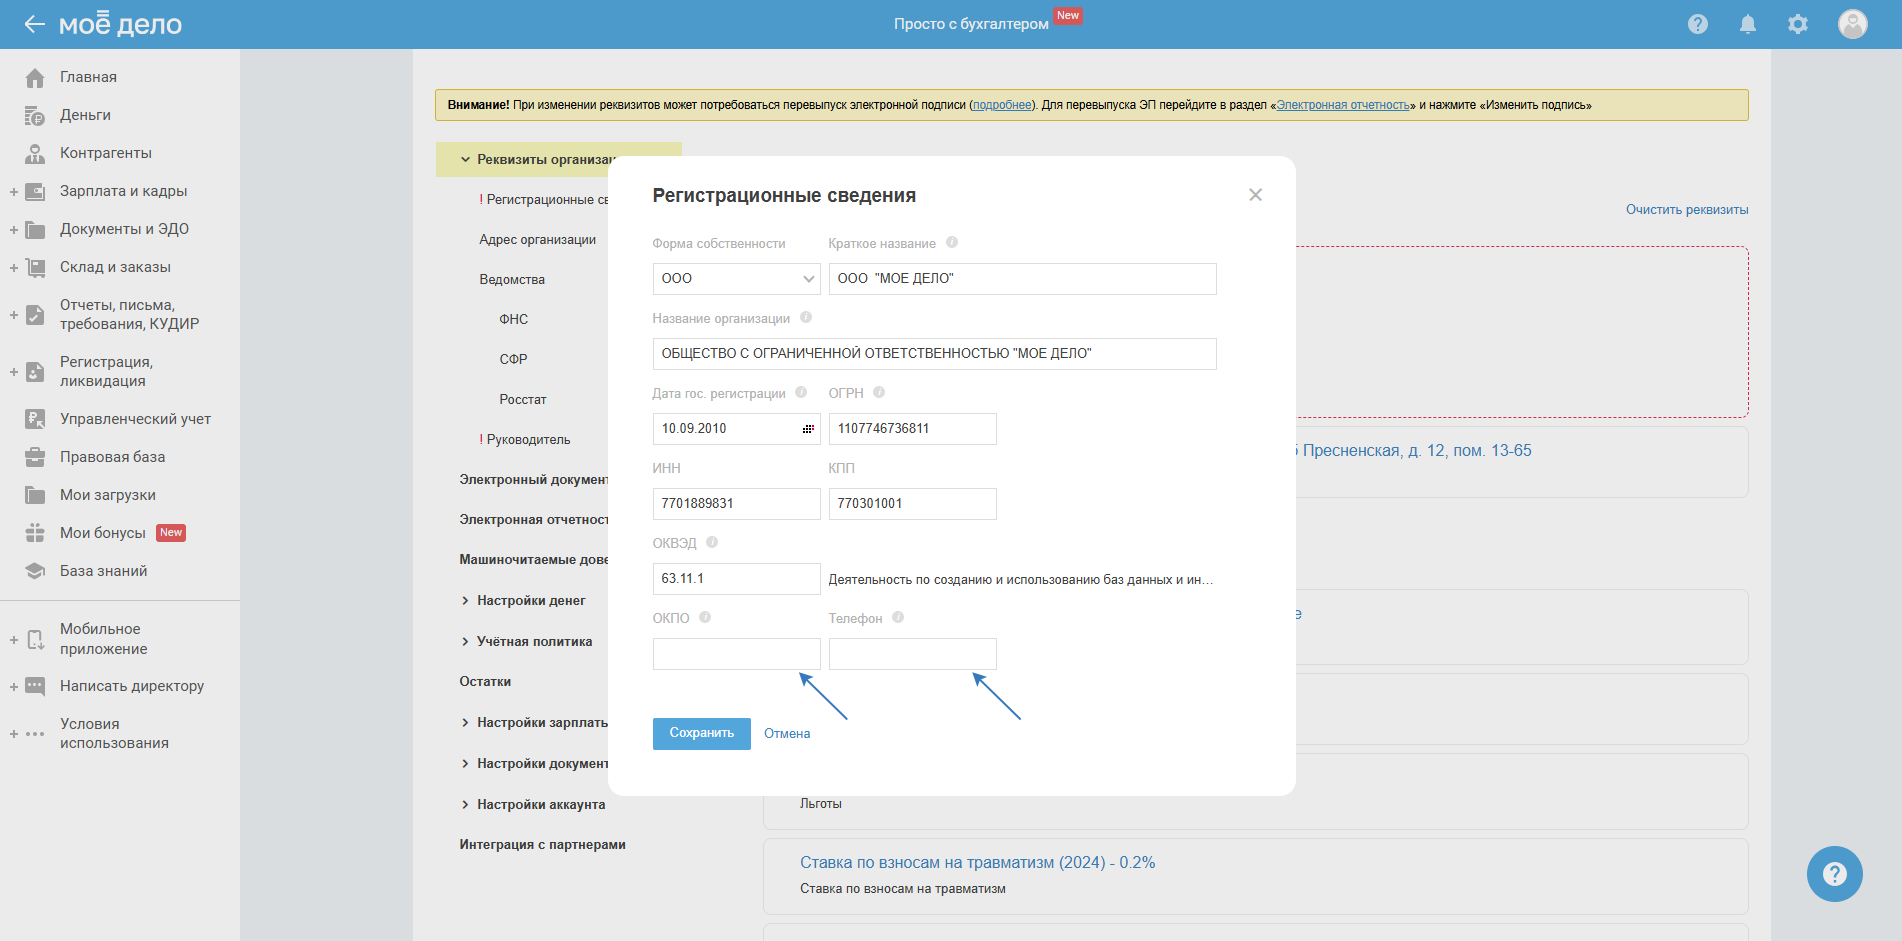Screen dimensions: 1902x941
Task: Close the Регистрационные сведения dialog
Action: pyautogui.click(x=1255, y=195)
